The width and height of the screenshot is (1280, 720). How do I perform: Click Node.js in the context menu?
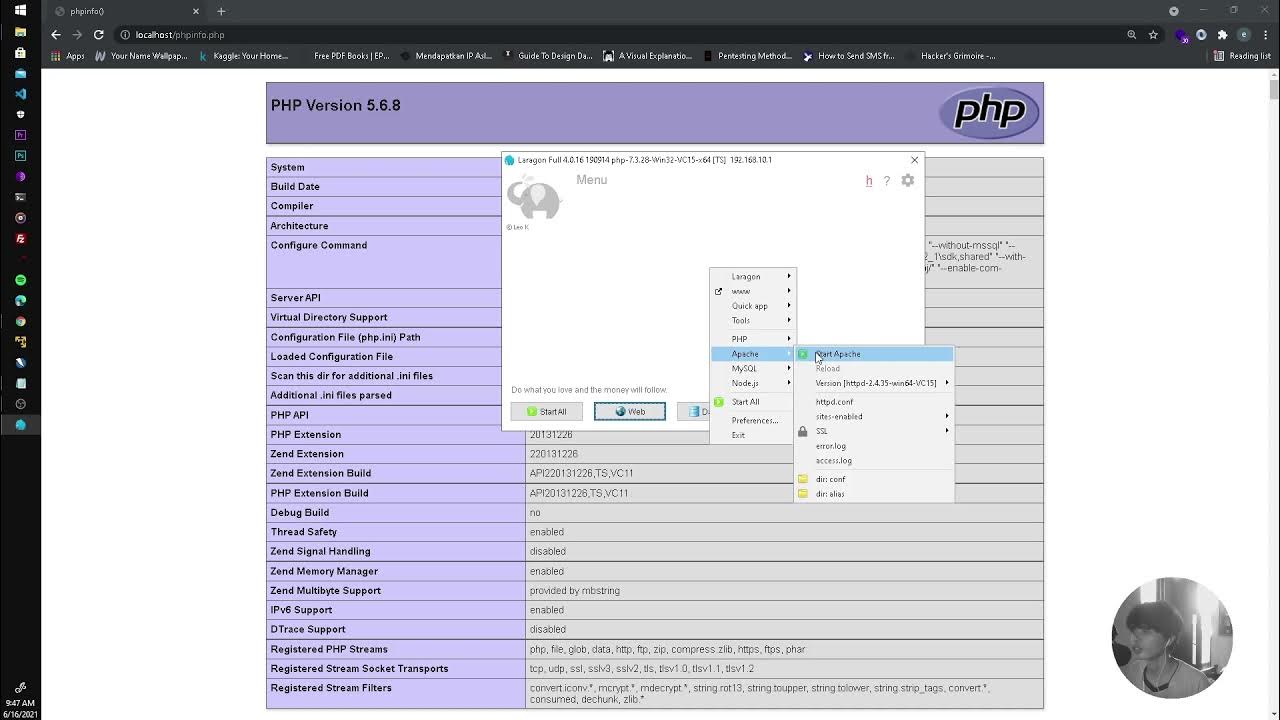752,383
